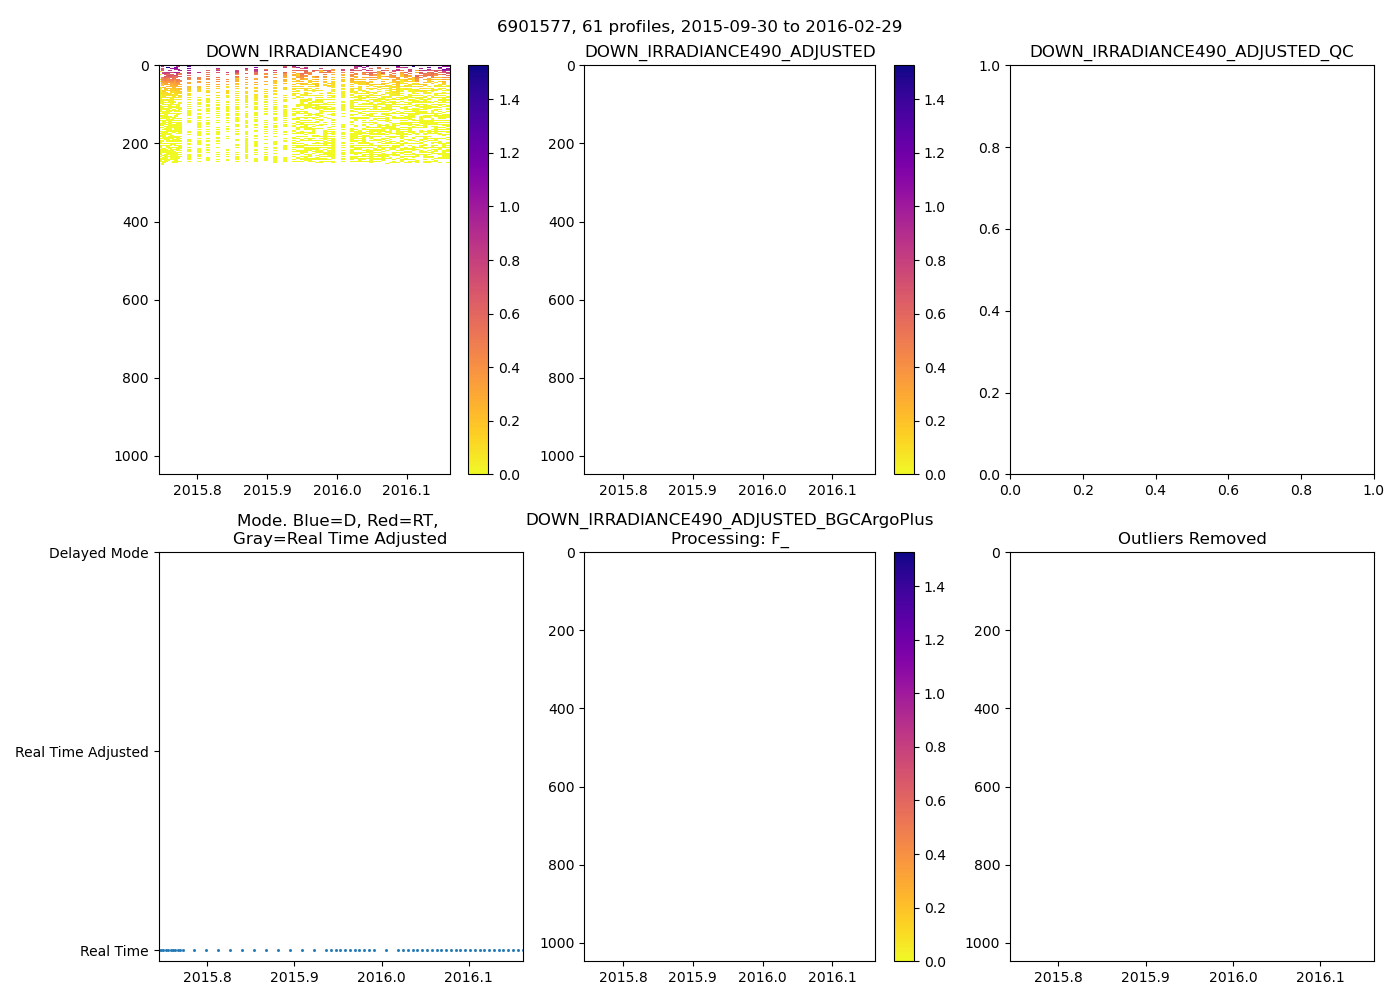
Task: Click the DOWN_IRRADIANCE490_ADJUSTED_QC plot title
Action: [1191, 52]
